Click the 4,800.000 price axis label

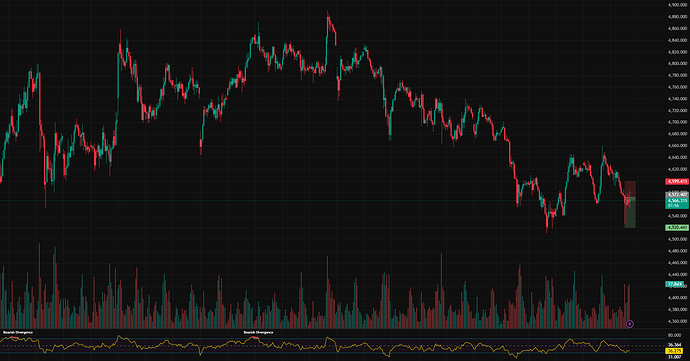coord(677,63)
